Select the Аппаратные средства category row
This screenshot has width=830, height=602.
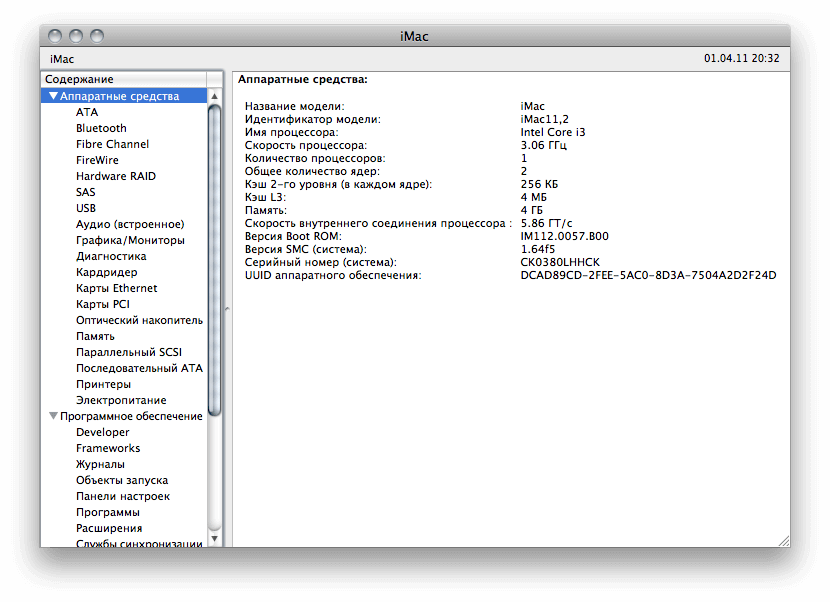[x=124, y=96]
